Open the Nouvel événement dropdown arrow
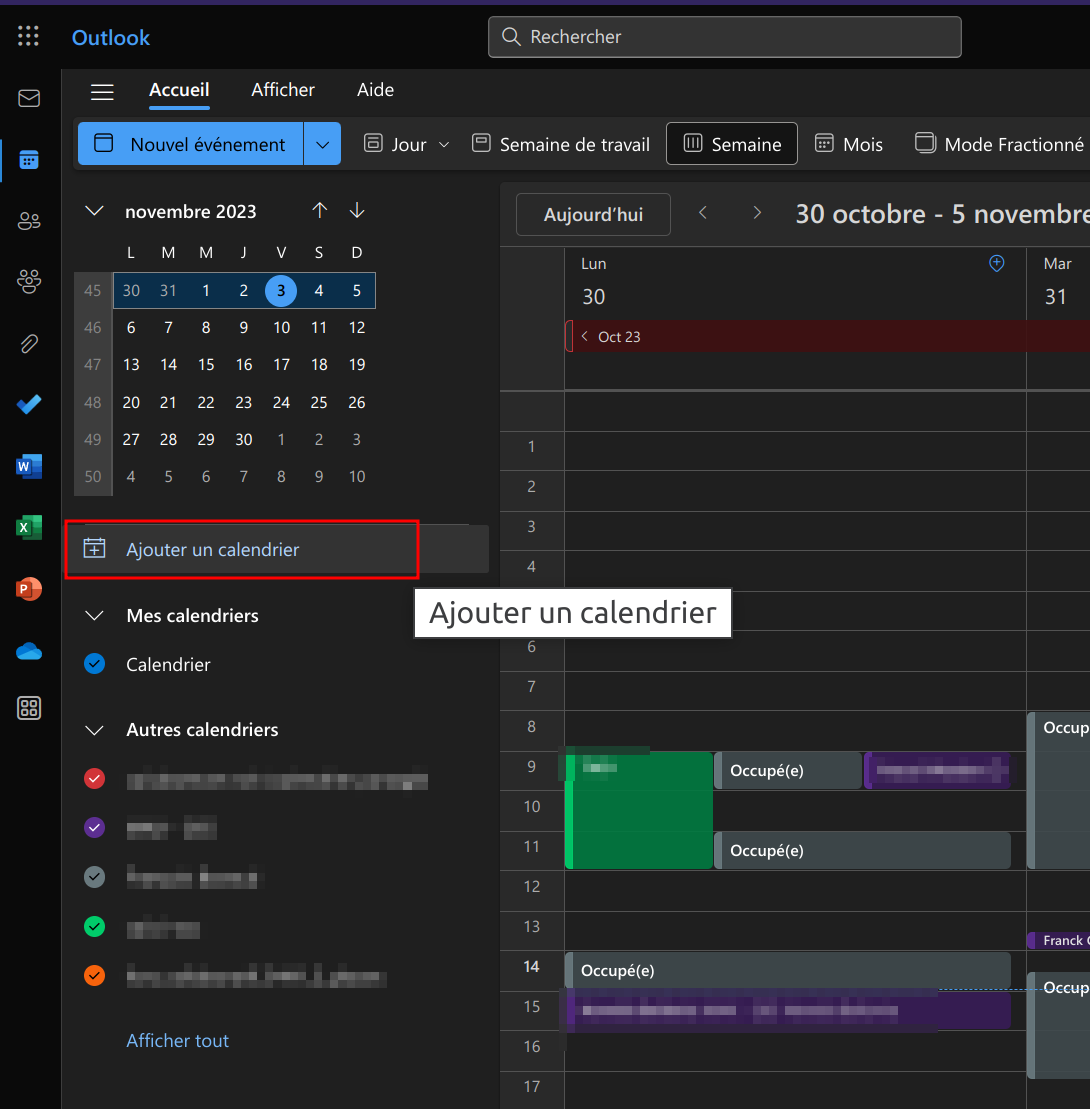The height and width of the screenshot is (1109, 1090). 322,144
